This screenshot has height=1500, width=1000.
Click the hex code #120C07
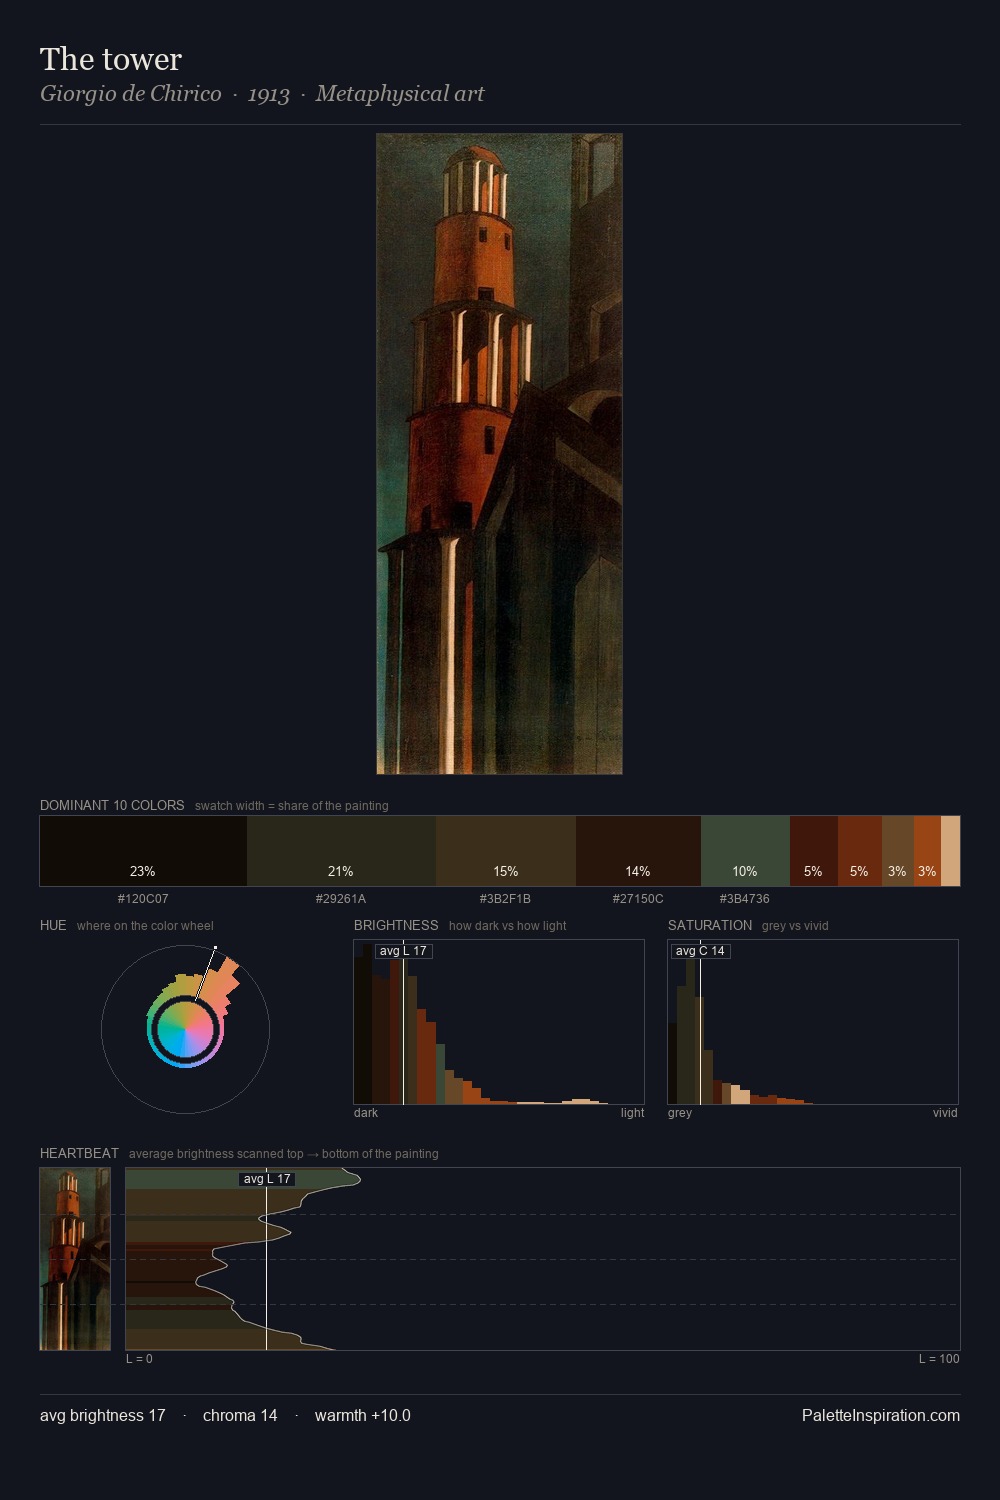pyautogui.click(x=143, y=899)
